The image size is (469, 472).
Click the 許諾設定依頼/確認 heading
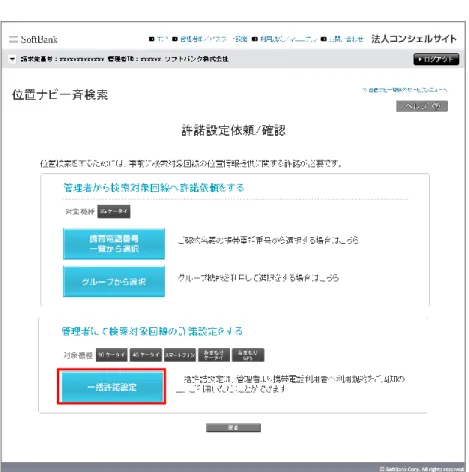[233, 130]
